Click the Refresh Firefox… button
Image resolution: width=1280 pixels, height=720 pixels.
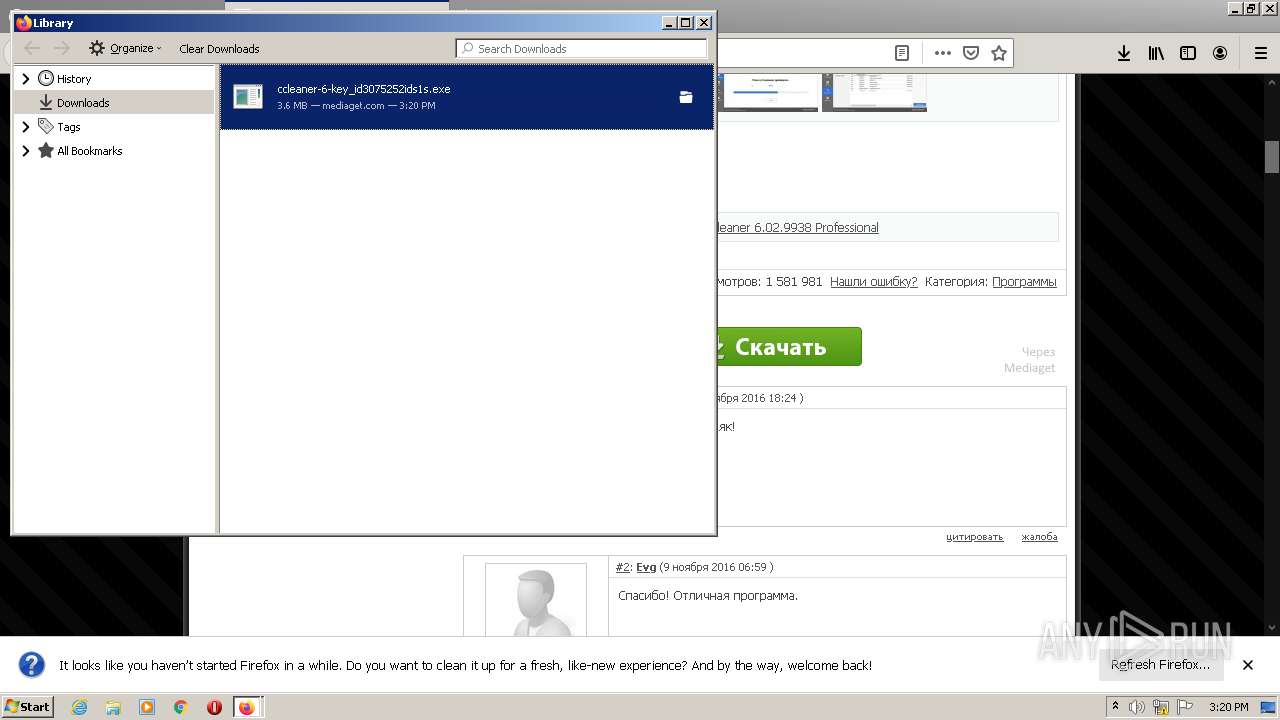(1160, 665)
